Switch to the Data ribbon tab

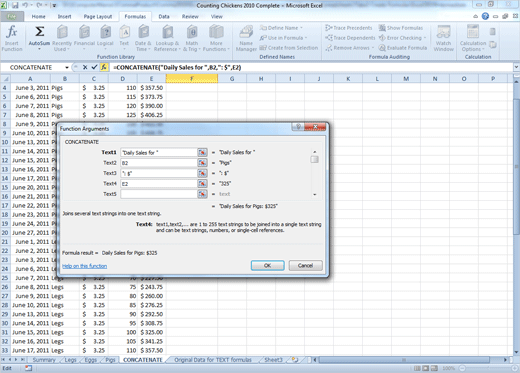pos(164,16)
